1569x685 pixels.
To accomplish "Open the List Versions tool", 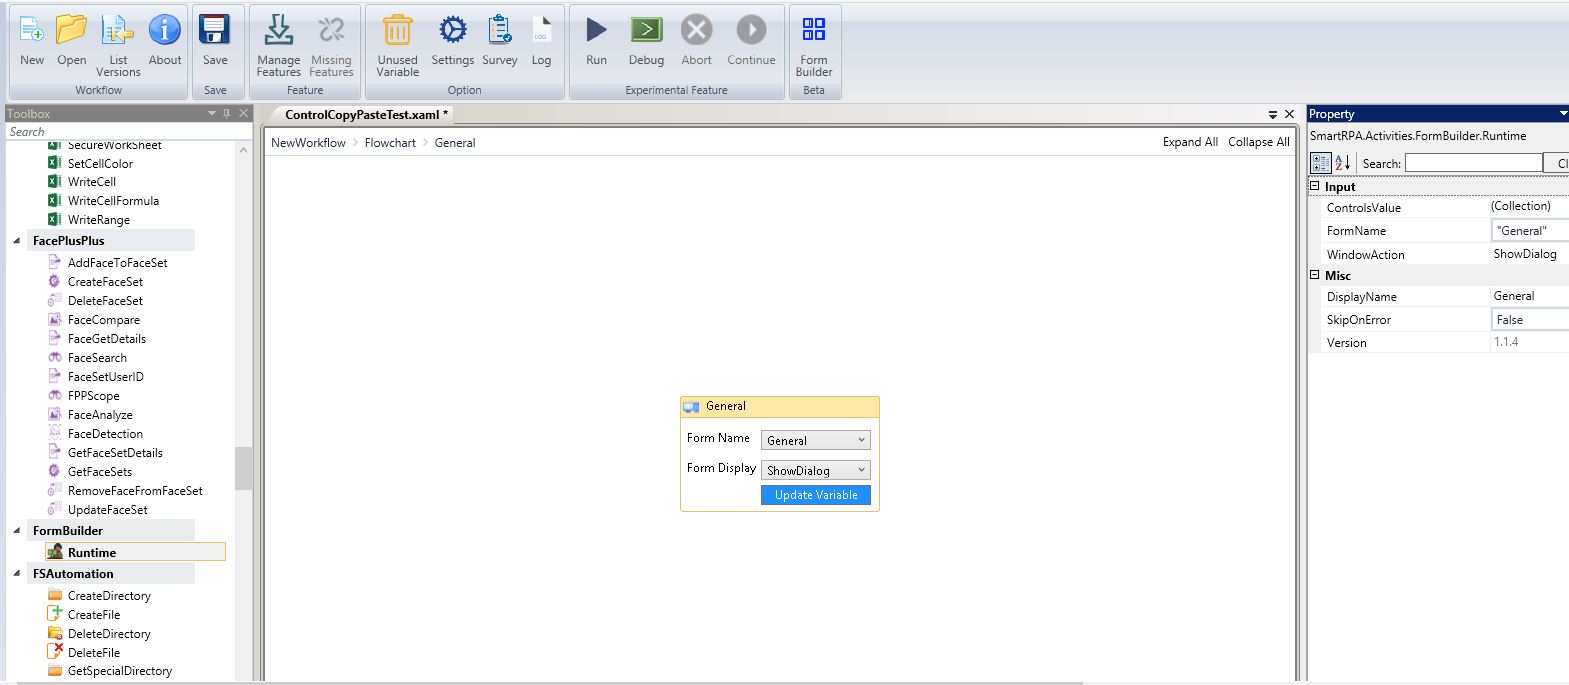I will click(118, 31).
